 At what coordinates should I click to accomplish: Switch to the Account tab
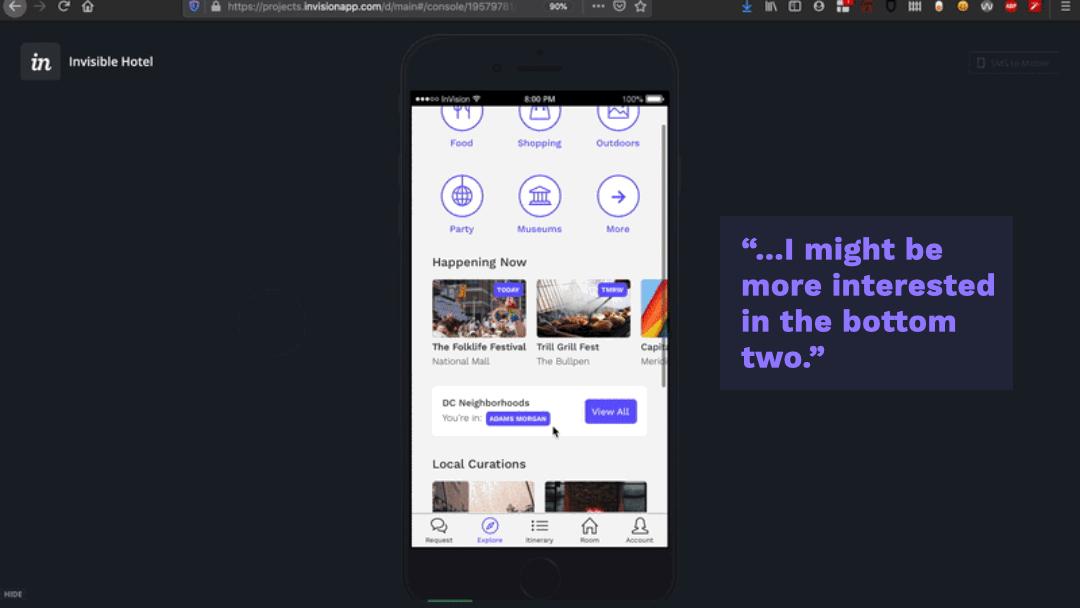(x=639, y=530)
